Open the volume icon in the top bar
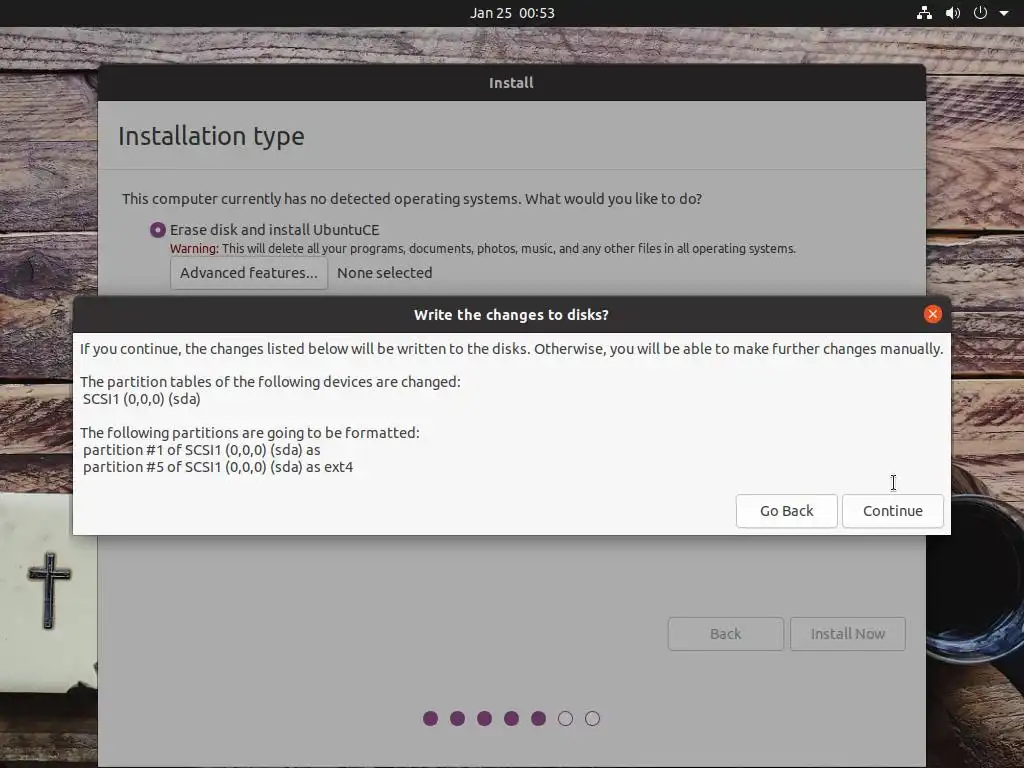This screenshot has width=1024, height=768. [x=953, y=13]
